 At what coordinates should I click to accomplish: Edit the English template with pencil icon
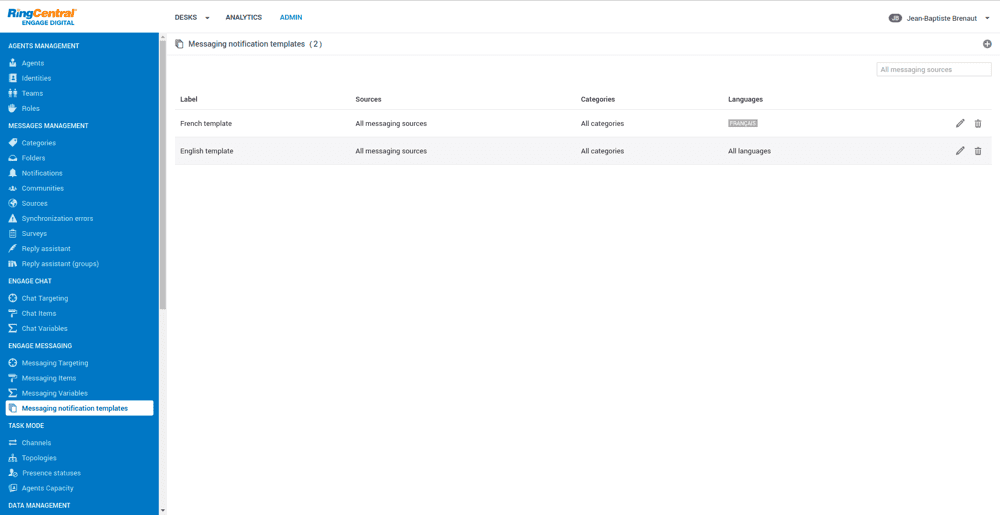point(960,151)
